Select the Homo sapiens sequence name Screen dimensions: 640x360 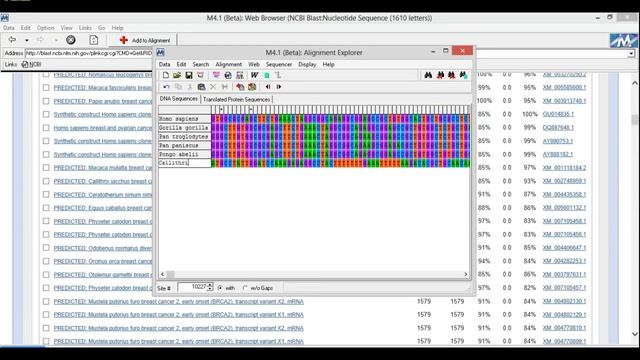(184, 119)
